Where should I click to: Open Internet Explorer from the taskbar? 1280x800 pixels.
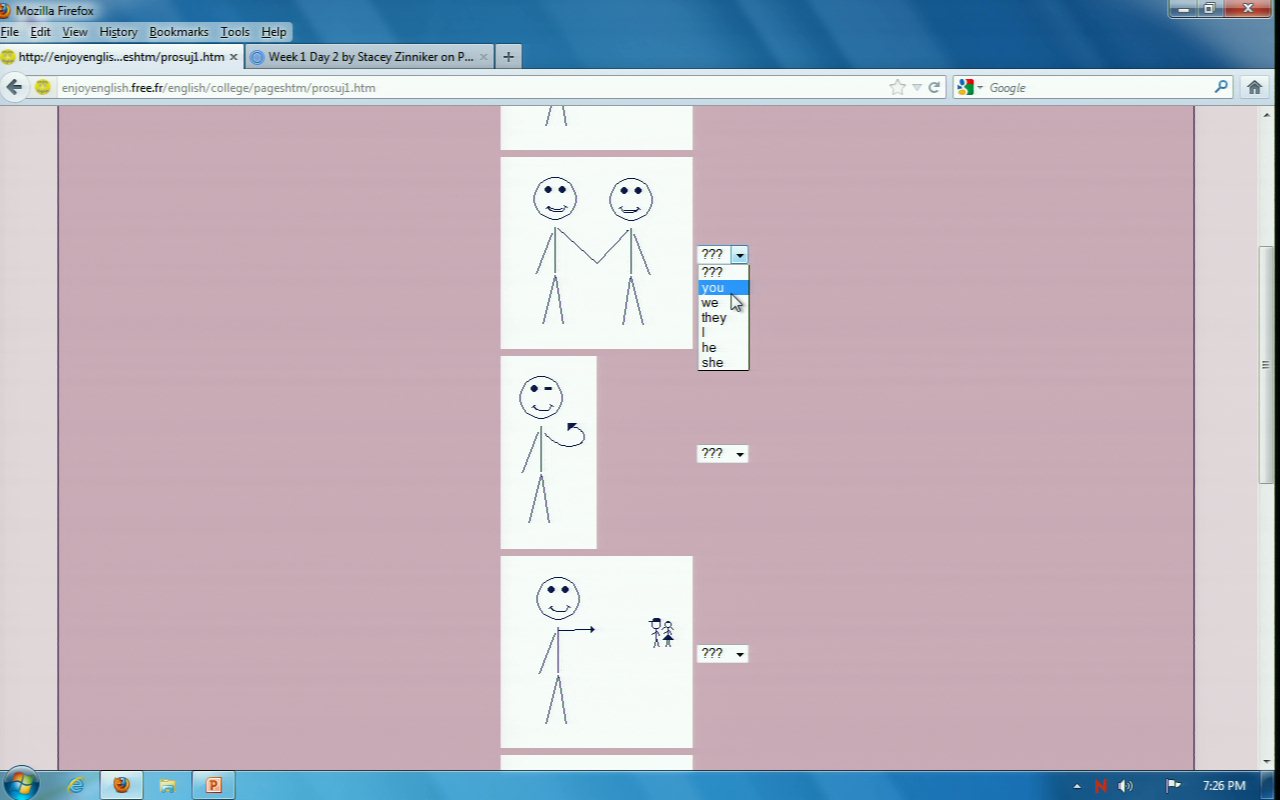coord(76,785)
